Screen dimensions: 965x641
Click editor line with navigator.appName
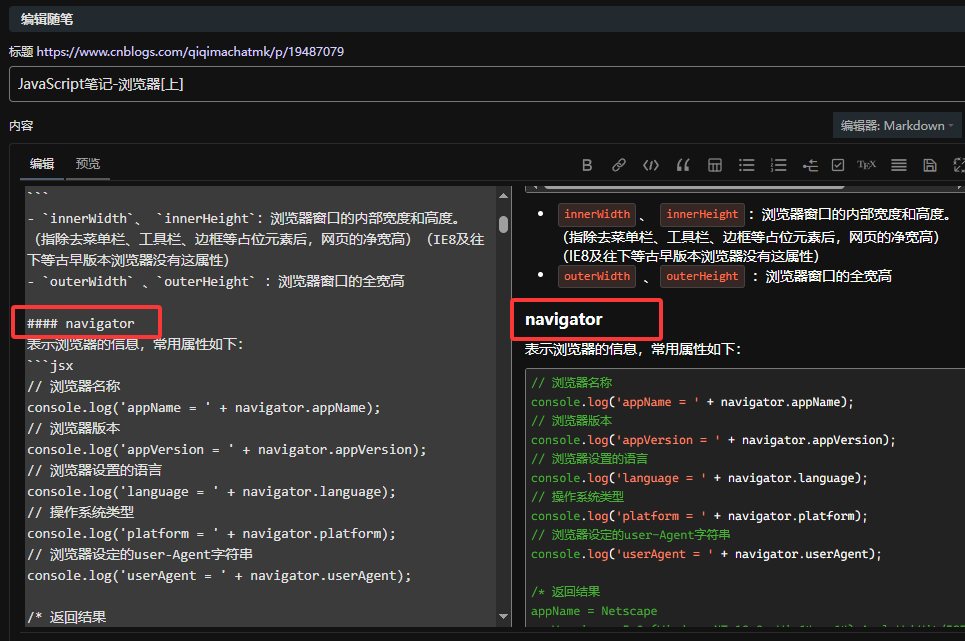[x=204, y=407]
